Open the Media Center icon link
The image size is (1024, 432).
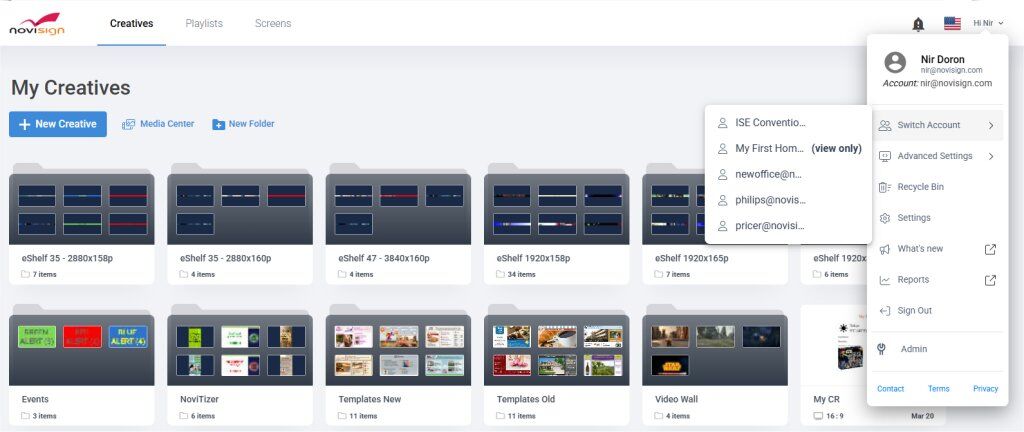click(x=128, y=124)
